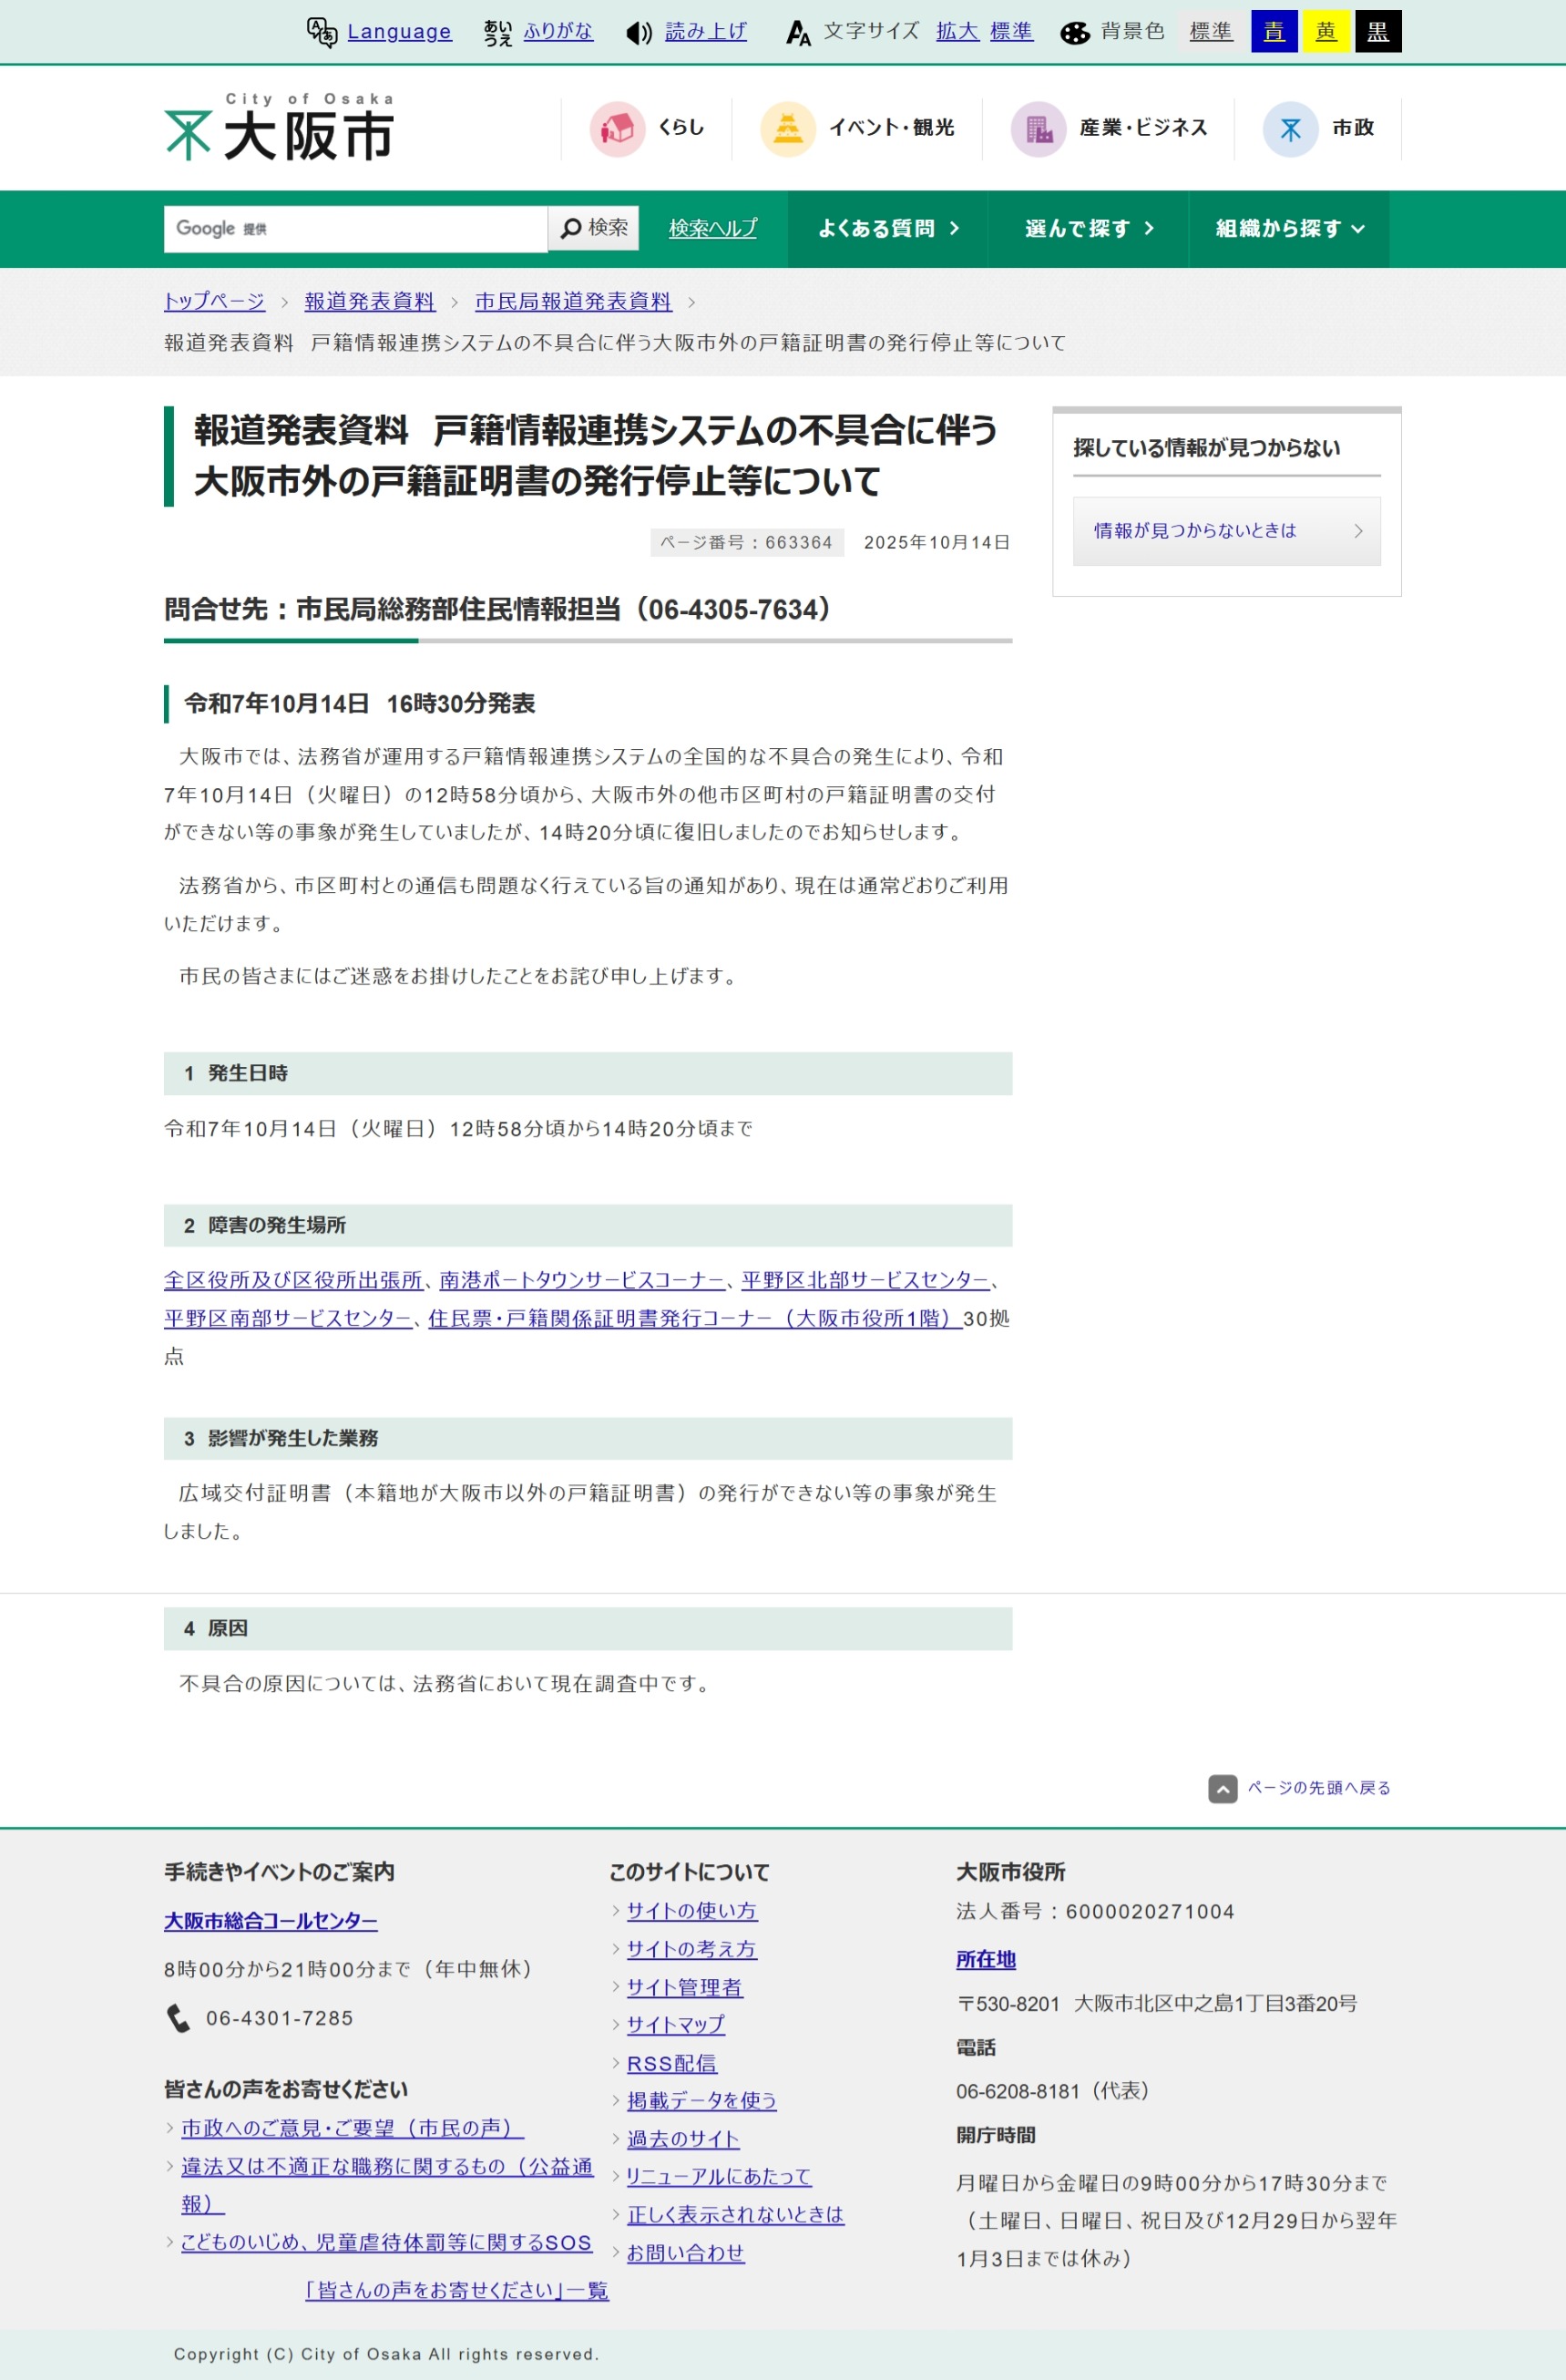This screenshot has height=2380, width=1566.
Task: Go to 報道発表資料 in breadcrumb
Action: [369, 301]
